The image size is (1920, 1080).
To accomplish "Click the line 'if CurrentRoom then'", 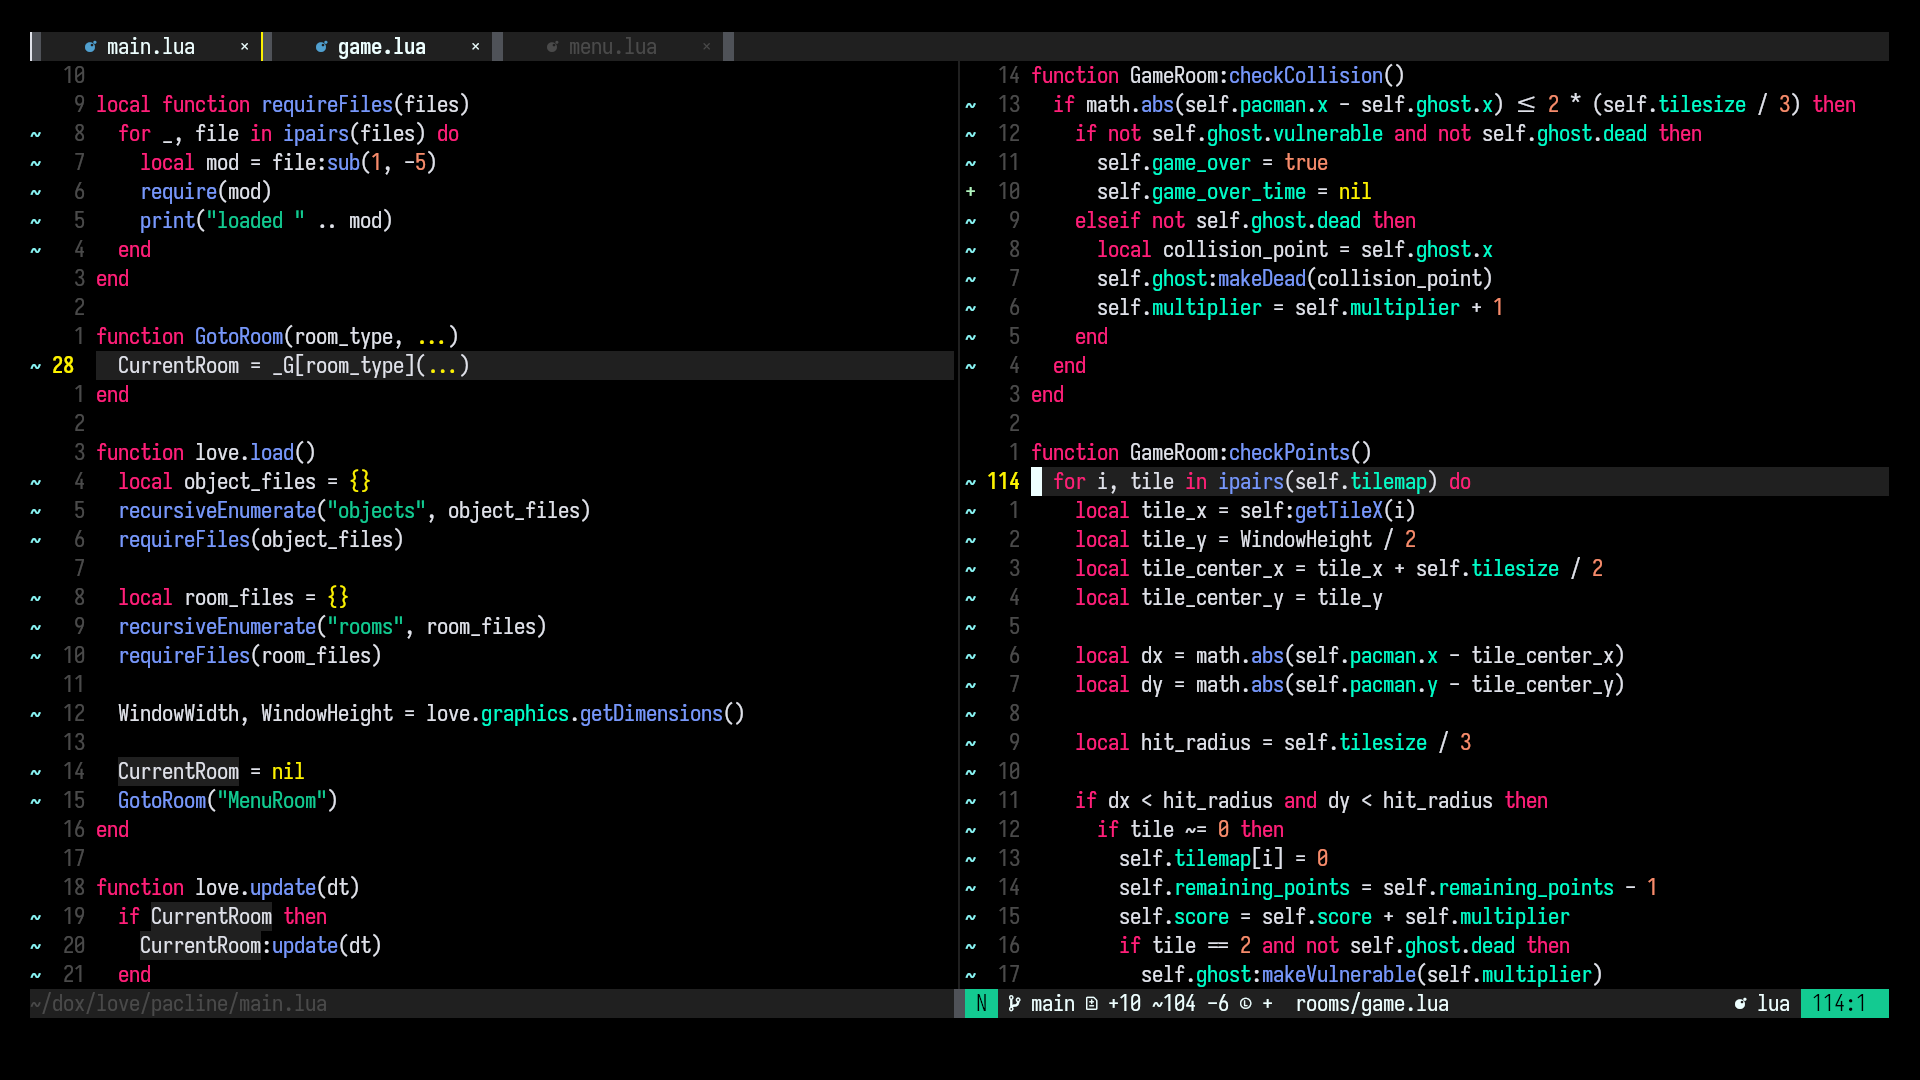I will [x=223, y=917].
